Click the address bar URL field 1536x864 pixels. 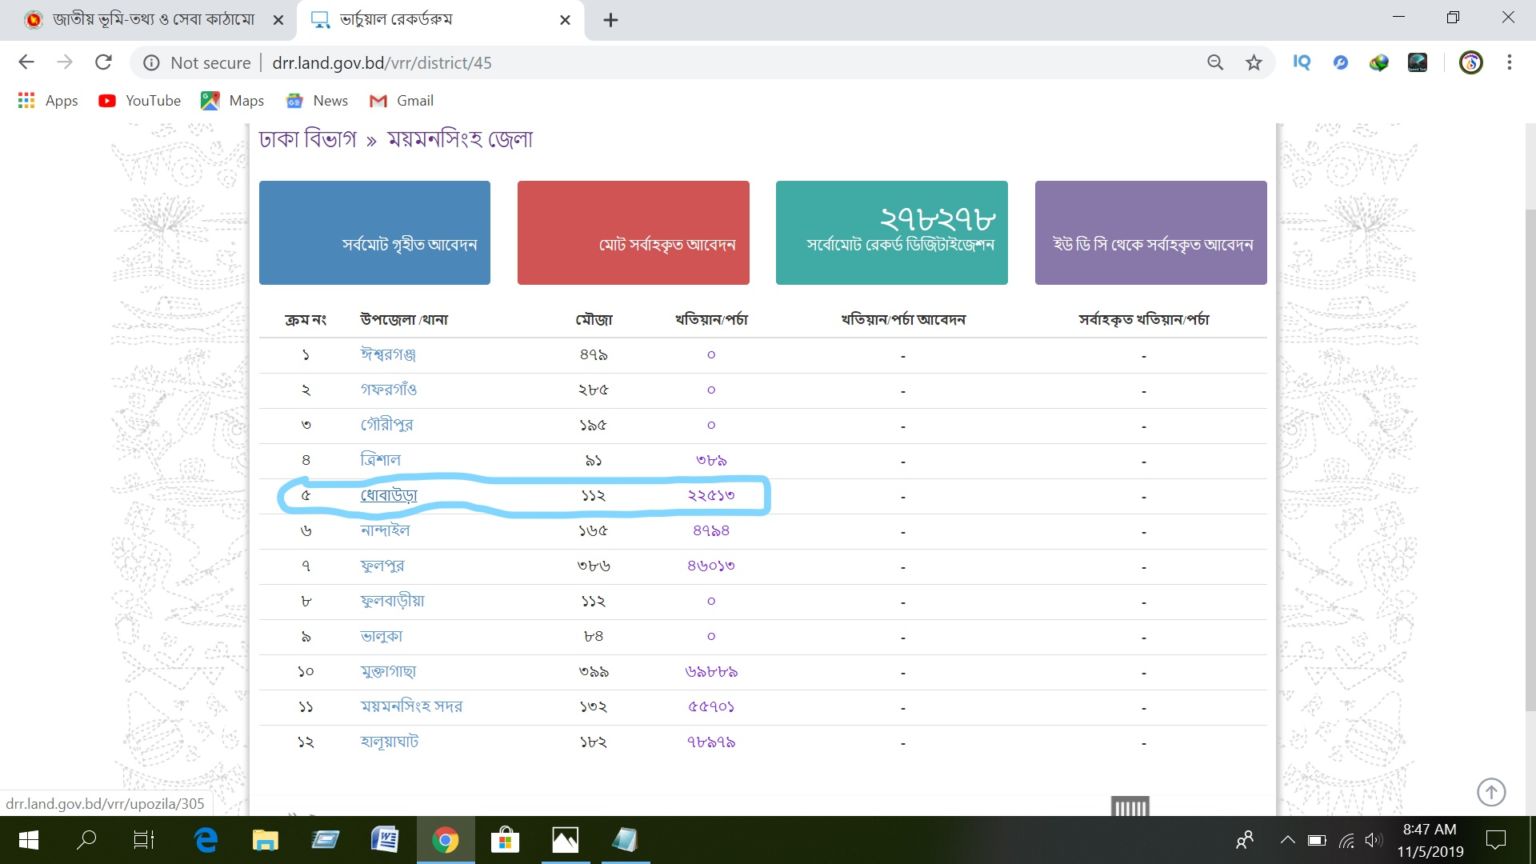680,63
